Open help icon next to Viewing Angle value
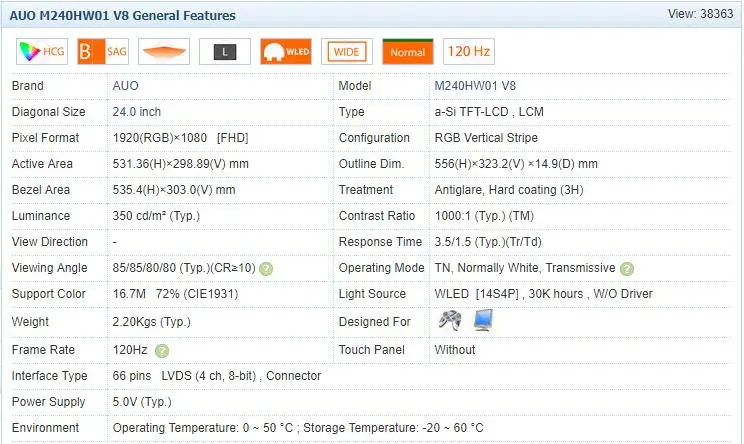The width and height of the screenshot is (744, 444). click(266, 269)
